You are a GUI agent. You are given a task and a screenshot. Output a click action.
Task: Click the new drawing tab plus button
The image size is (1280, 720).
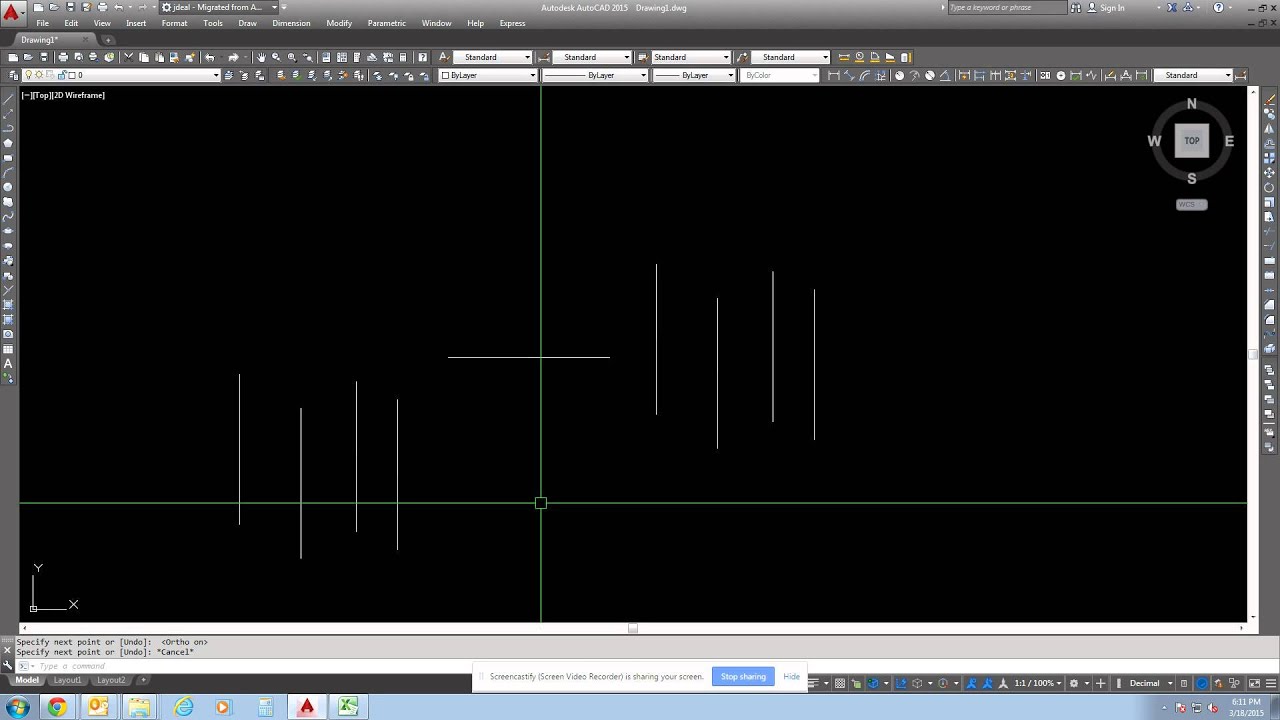point(108,40)
